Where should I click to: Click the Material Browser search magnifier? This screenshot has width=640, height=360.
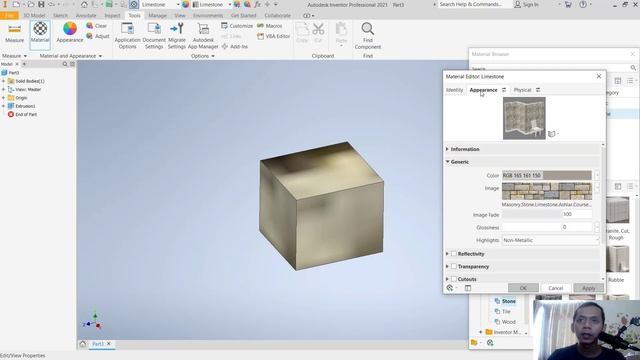(633, 68)
